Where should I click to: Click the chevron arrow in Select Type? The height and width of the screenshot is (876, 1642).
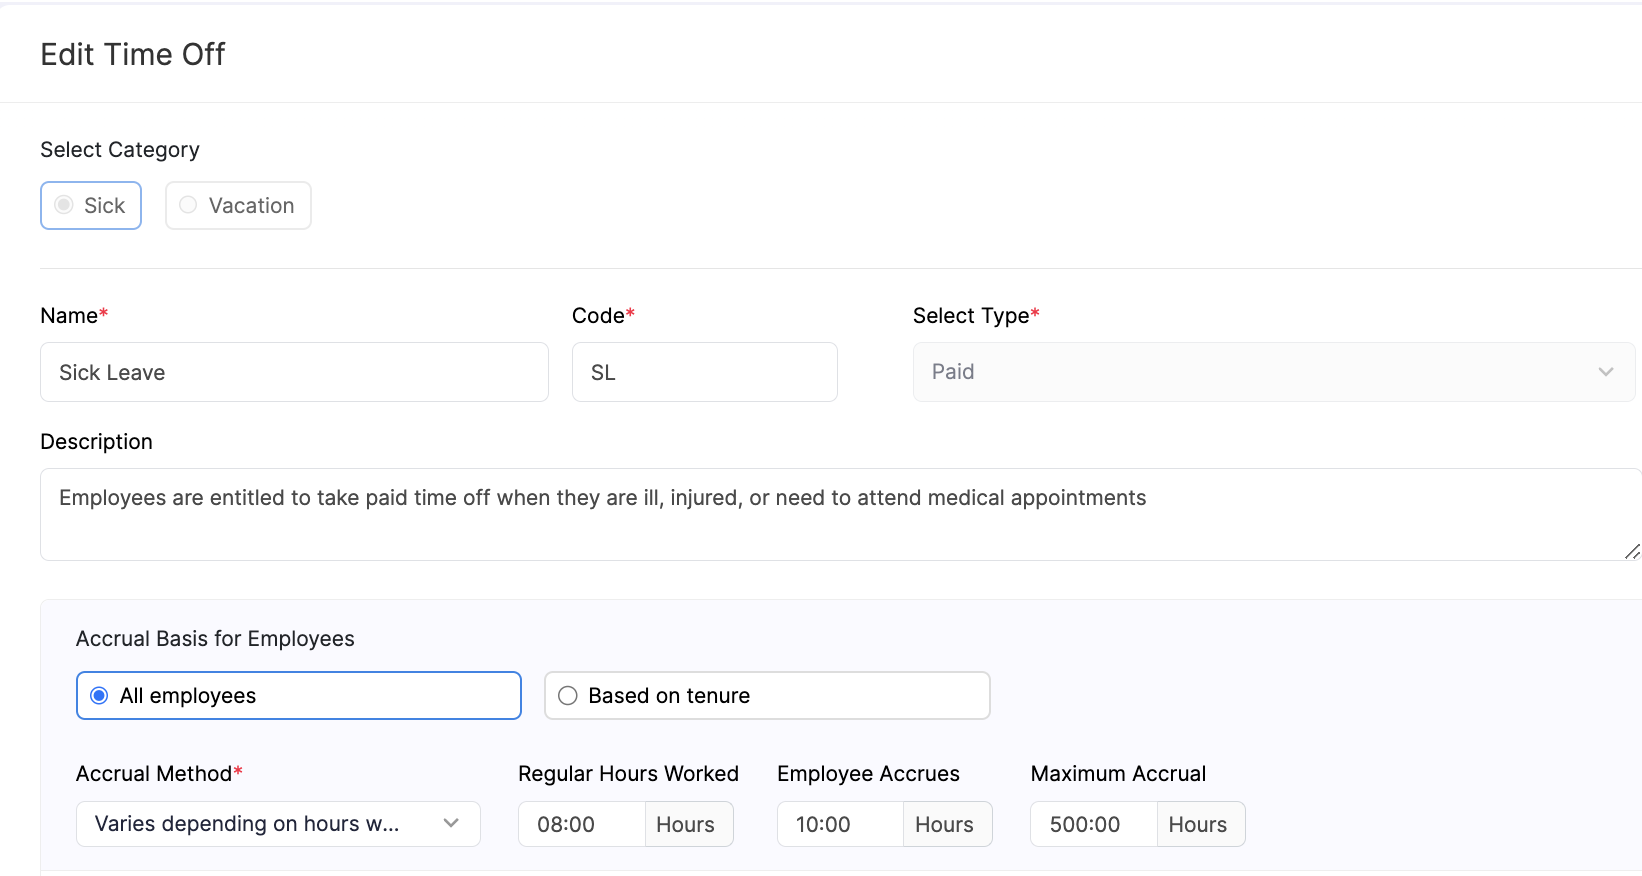1606,372
